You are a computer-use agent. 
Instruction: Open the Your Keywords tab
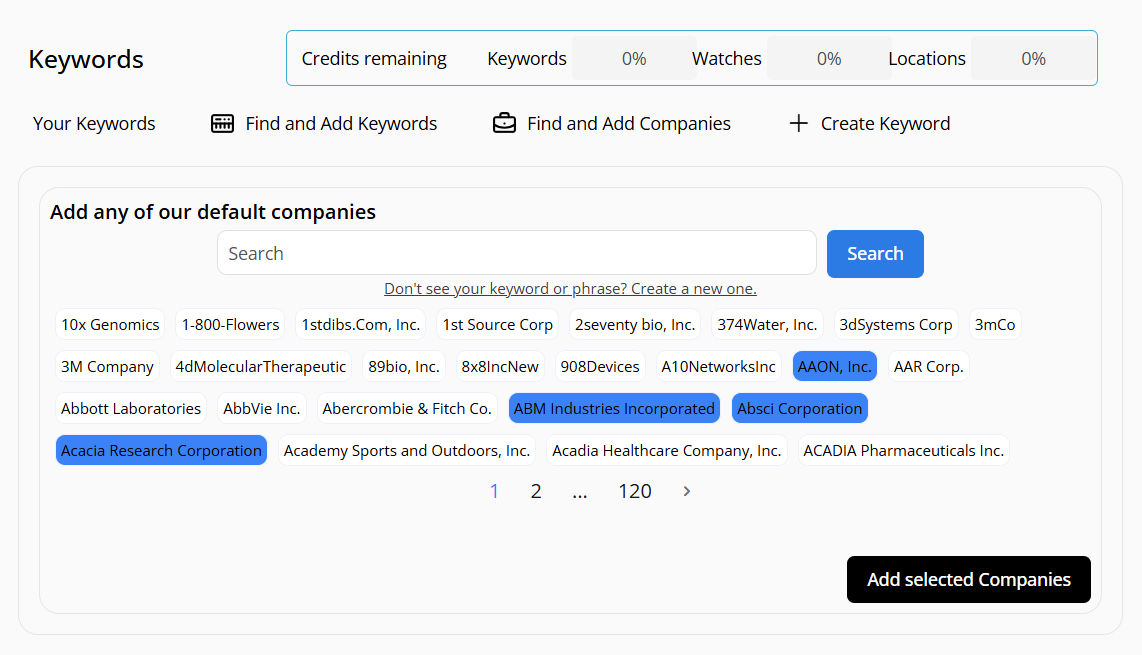click(94, 124)
